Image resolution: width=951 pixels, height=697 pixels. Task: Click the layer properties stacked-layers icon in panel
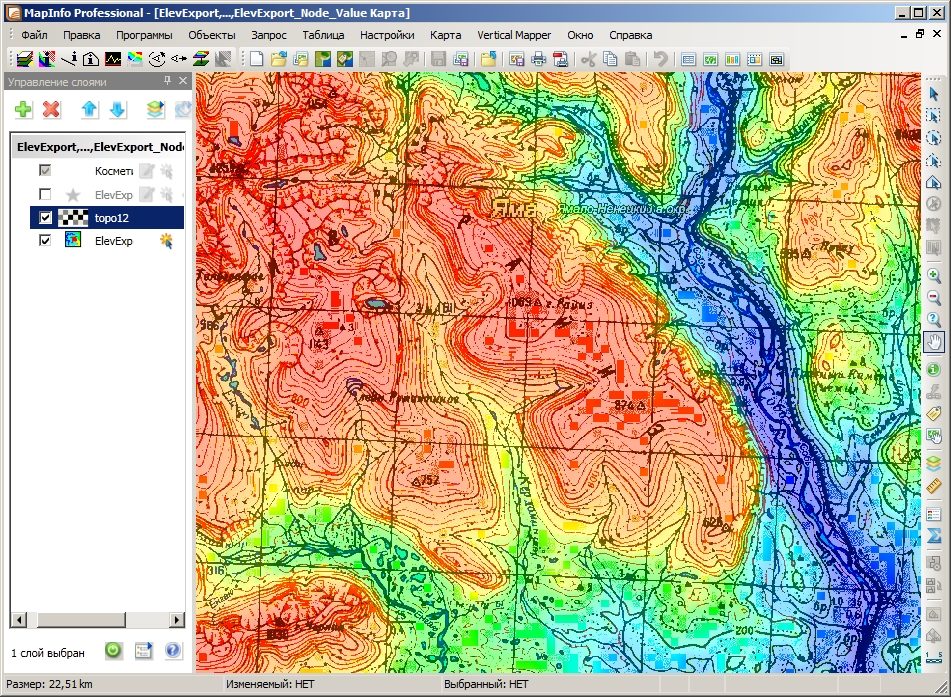click(155, 109)
